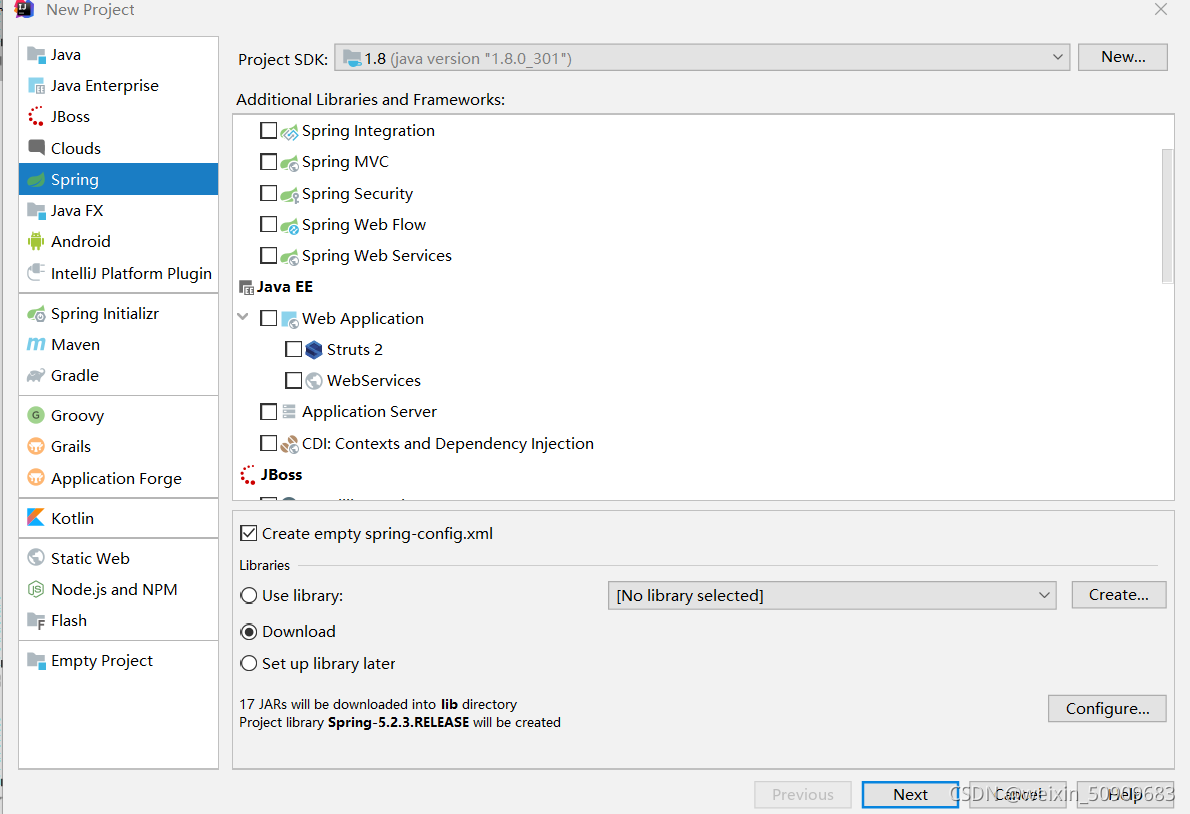The image size is (1190, 814).
Task: Check the Application Server checkbox
Action: [269, 411]
